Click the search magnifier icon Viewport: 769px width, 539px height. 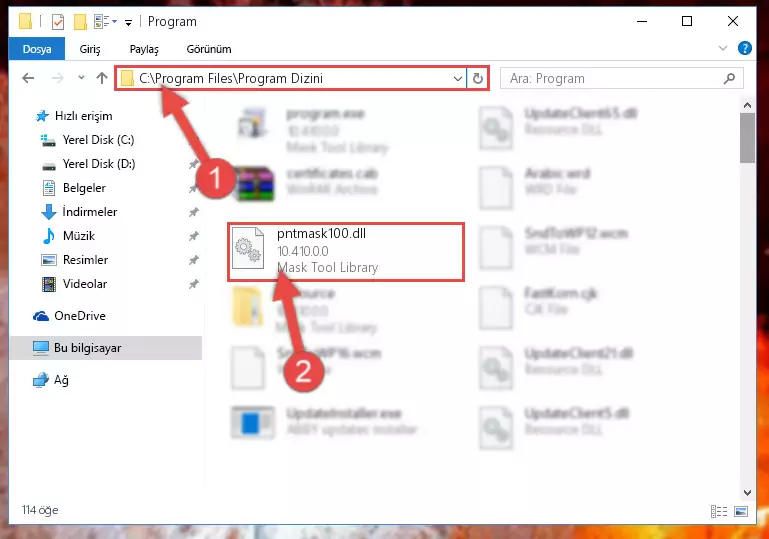click(x=729, y=78)
